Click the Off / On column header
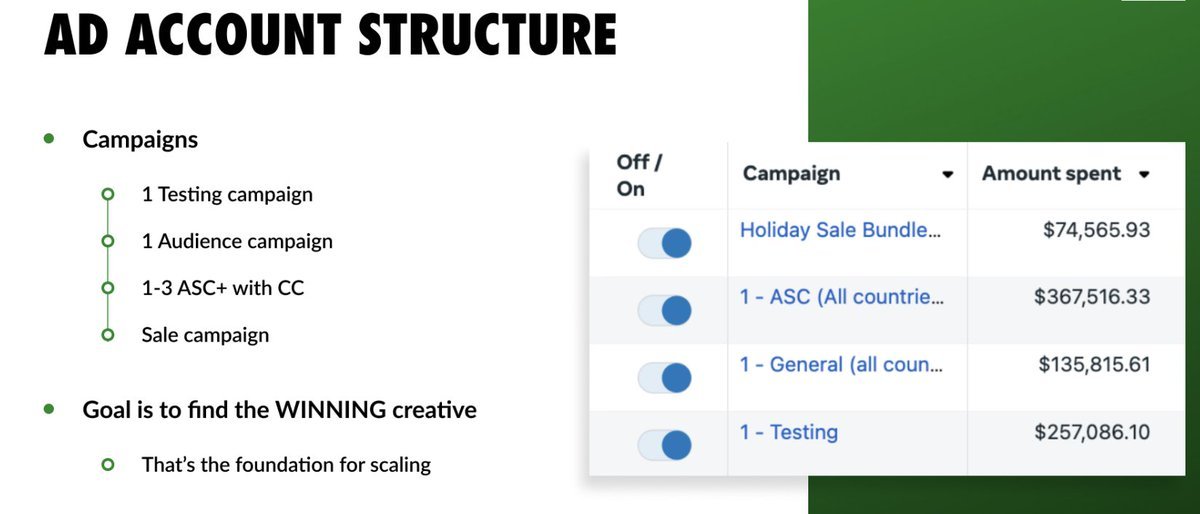Screen dimensions: 1200x514 633,175
